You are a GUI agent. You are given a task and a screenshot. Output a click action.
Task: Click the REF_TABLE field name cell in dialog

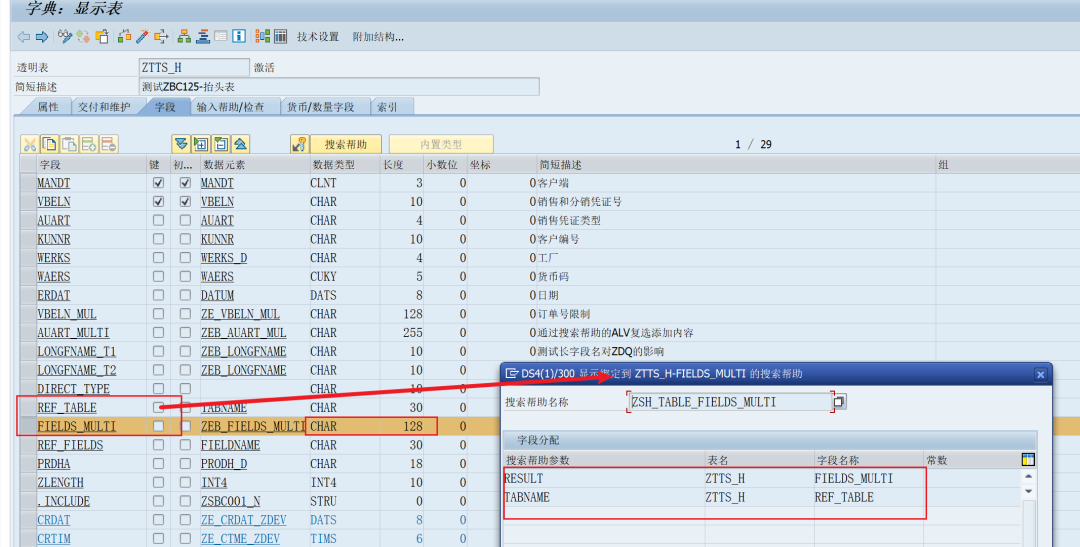point(868,497)
